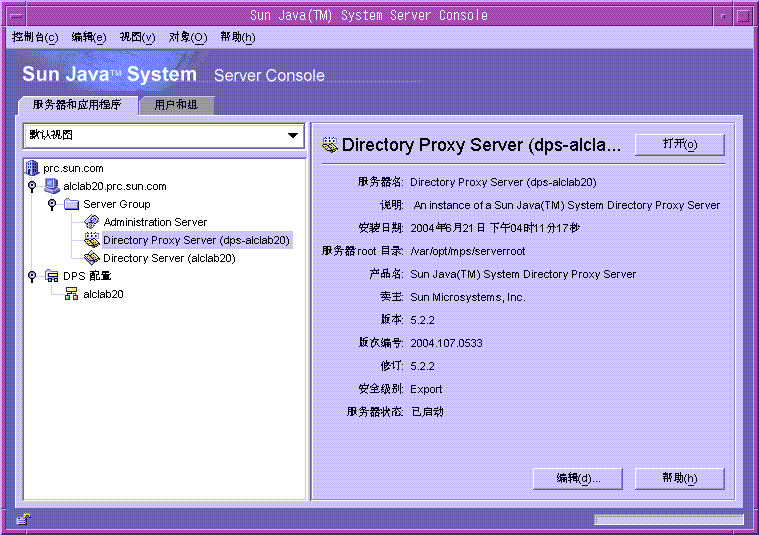Click the padlock security status icon
The image size is (759, 535).
click(x=23, y=520)
